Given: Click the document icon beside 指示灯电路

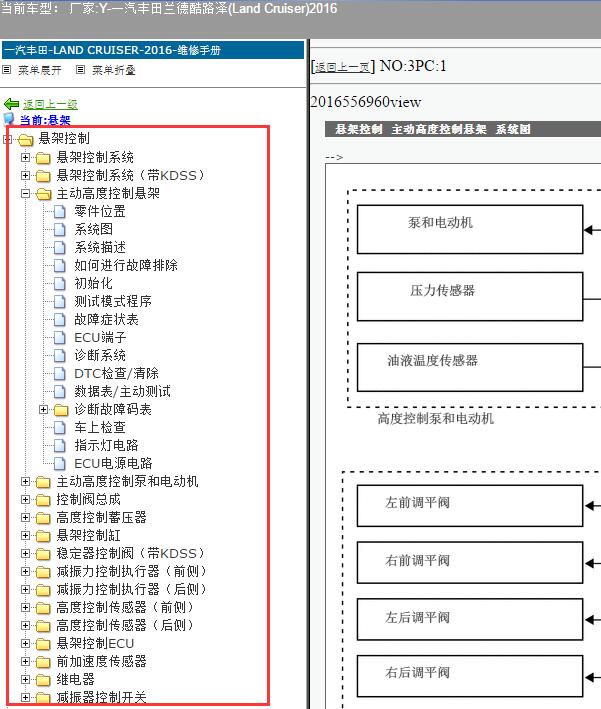Looking at the screenshot, I should coord(60,445).
